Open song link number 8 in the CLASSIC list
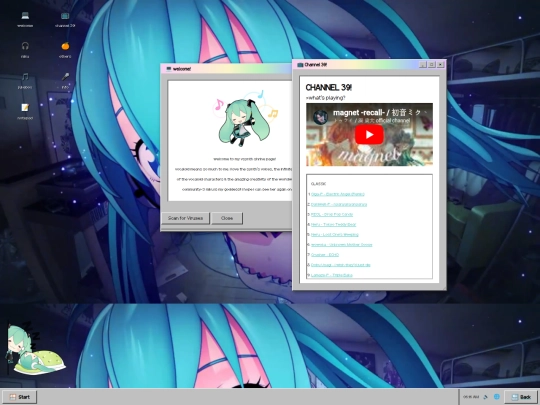 340,265
